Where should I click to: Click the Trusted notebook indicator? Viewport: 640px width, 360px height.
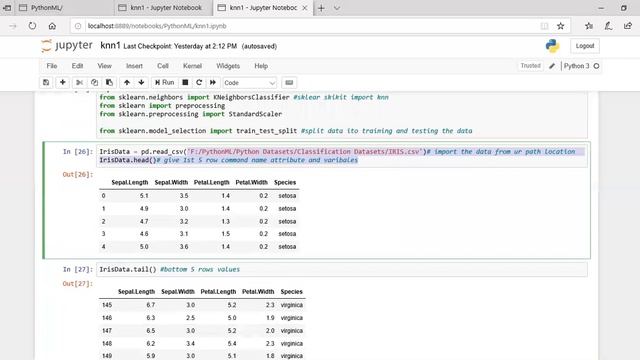click(530, 66)
